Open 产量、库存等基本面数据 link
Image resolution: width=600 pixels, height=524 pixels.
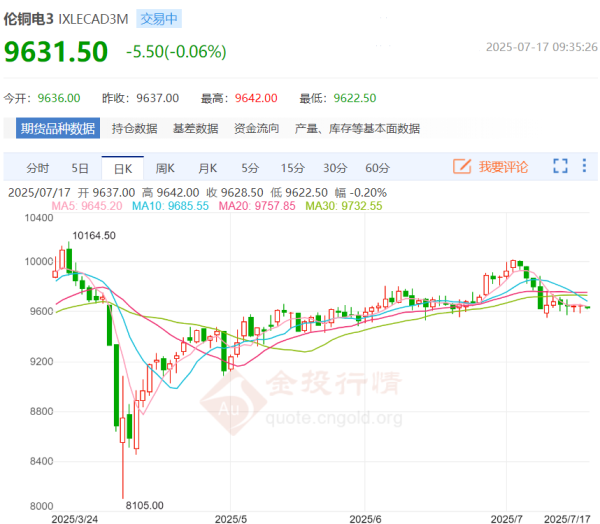click(x=357, y=128)
